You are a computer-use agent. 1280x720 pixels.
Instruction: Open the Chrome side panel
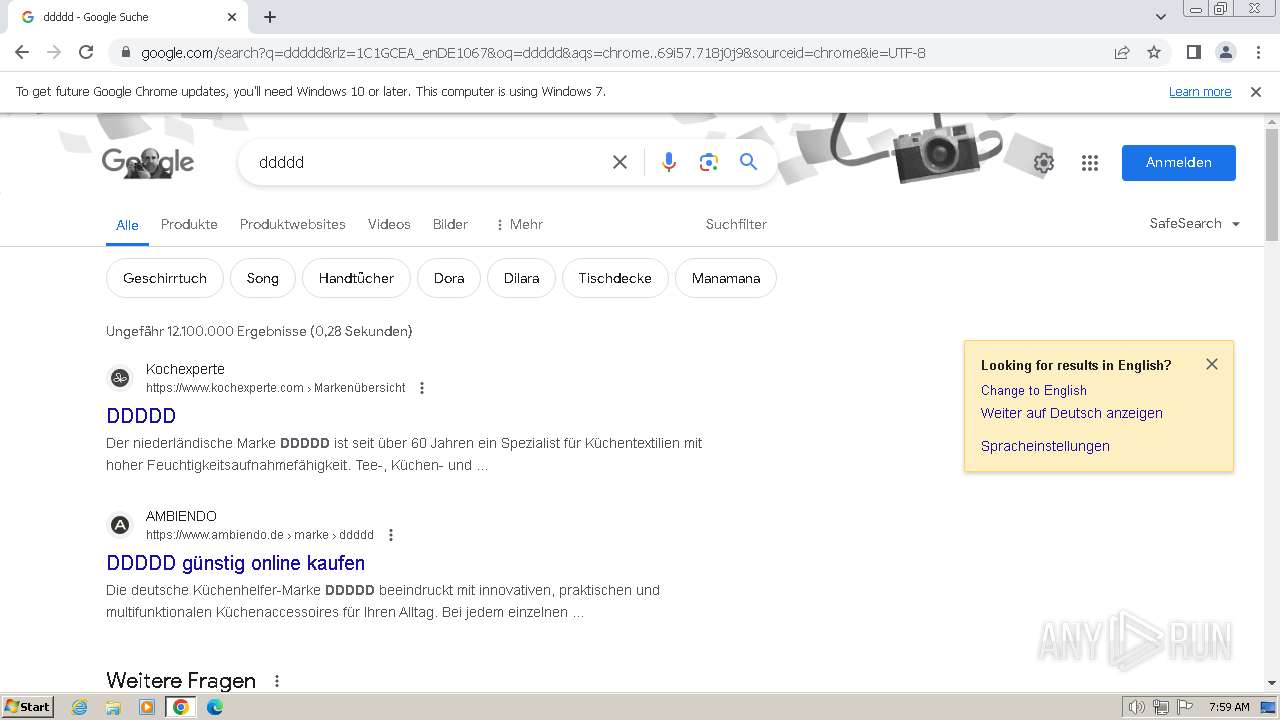pos(1193,52)
